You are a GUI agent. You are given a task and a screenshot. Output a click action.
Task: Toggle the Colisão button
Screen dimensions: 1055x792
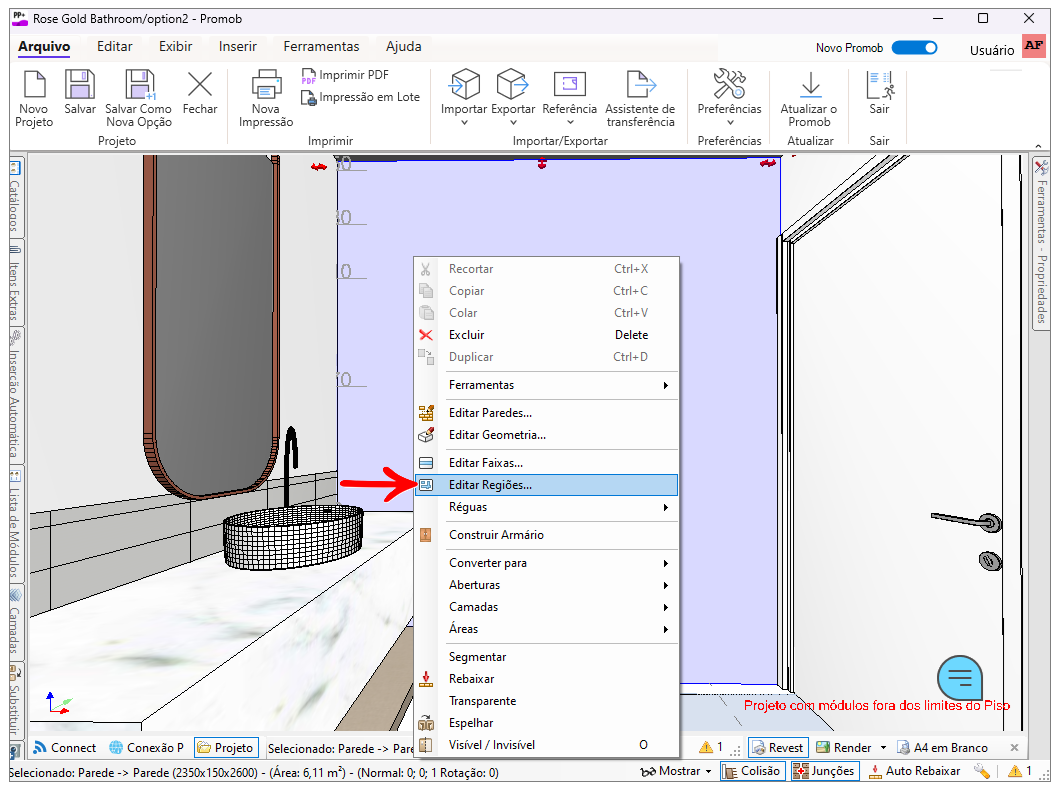tap(752, 771)
